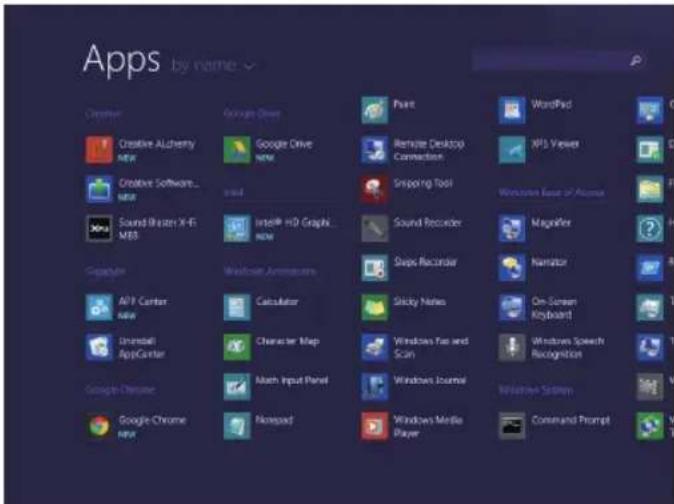This screenshot has height=504, width=674.
Task: Open the Windows Fax and Scan icon
Action: point(374,347)
